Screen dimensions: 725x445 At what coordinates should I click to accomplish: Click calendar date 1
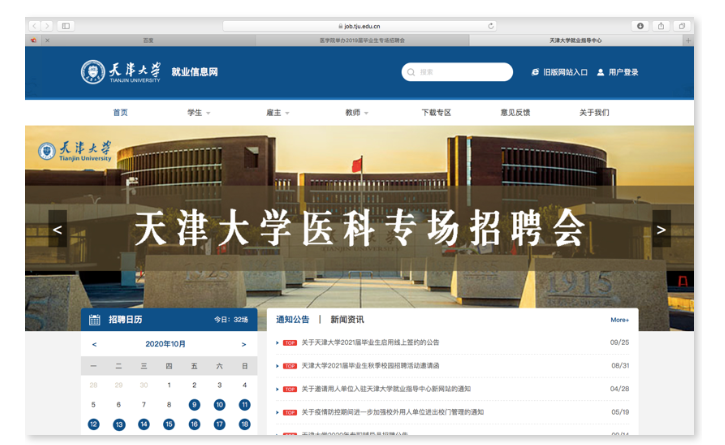pos(169,385)
